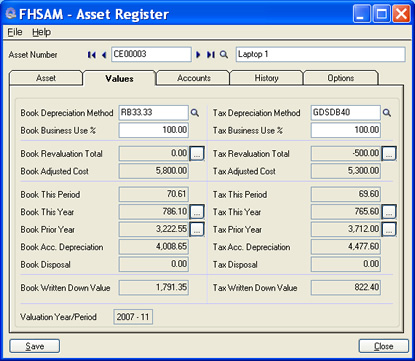Click Tax Acc. Depreciation value 4,477.60

click(346, 247)
